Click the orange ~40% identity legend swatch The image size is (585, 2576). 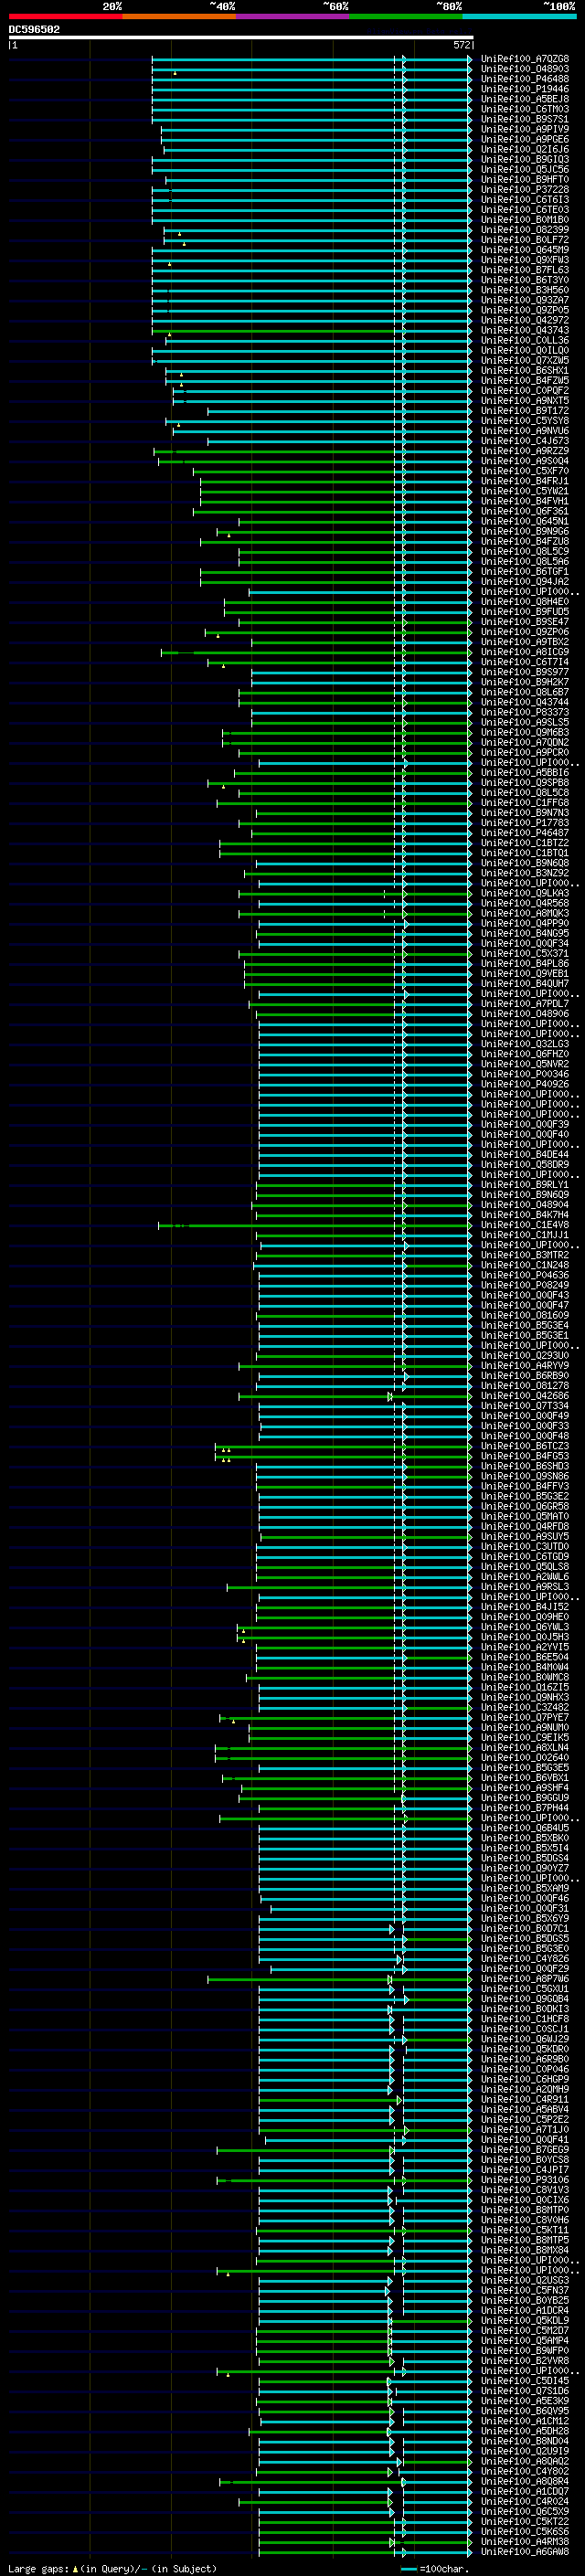[179, 16]
